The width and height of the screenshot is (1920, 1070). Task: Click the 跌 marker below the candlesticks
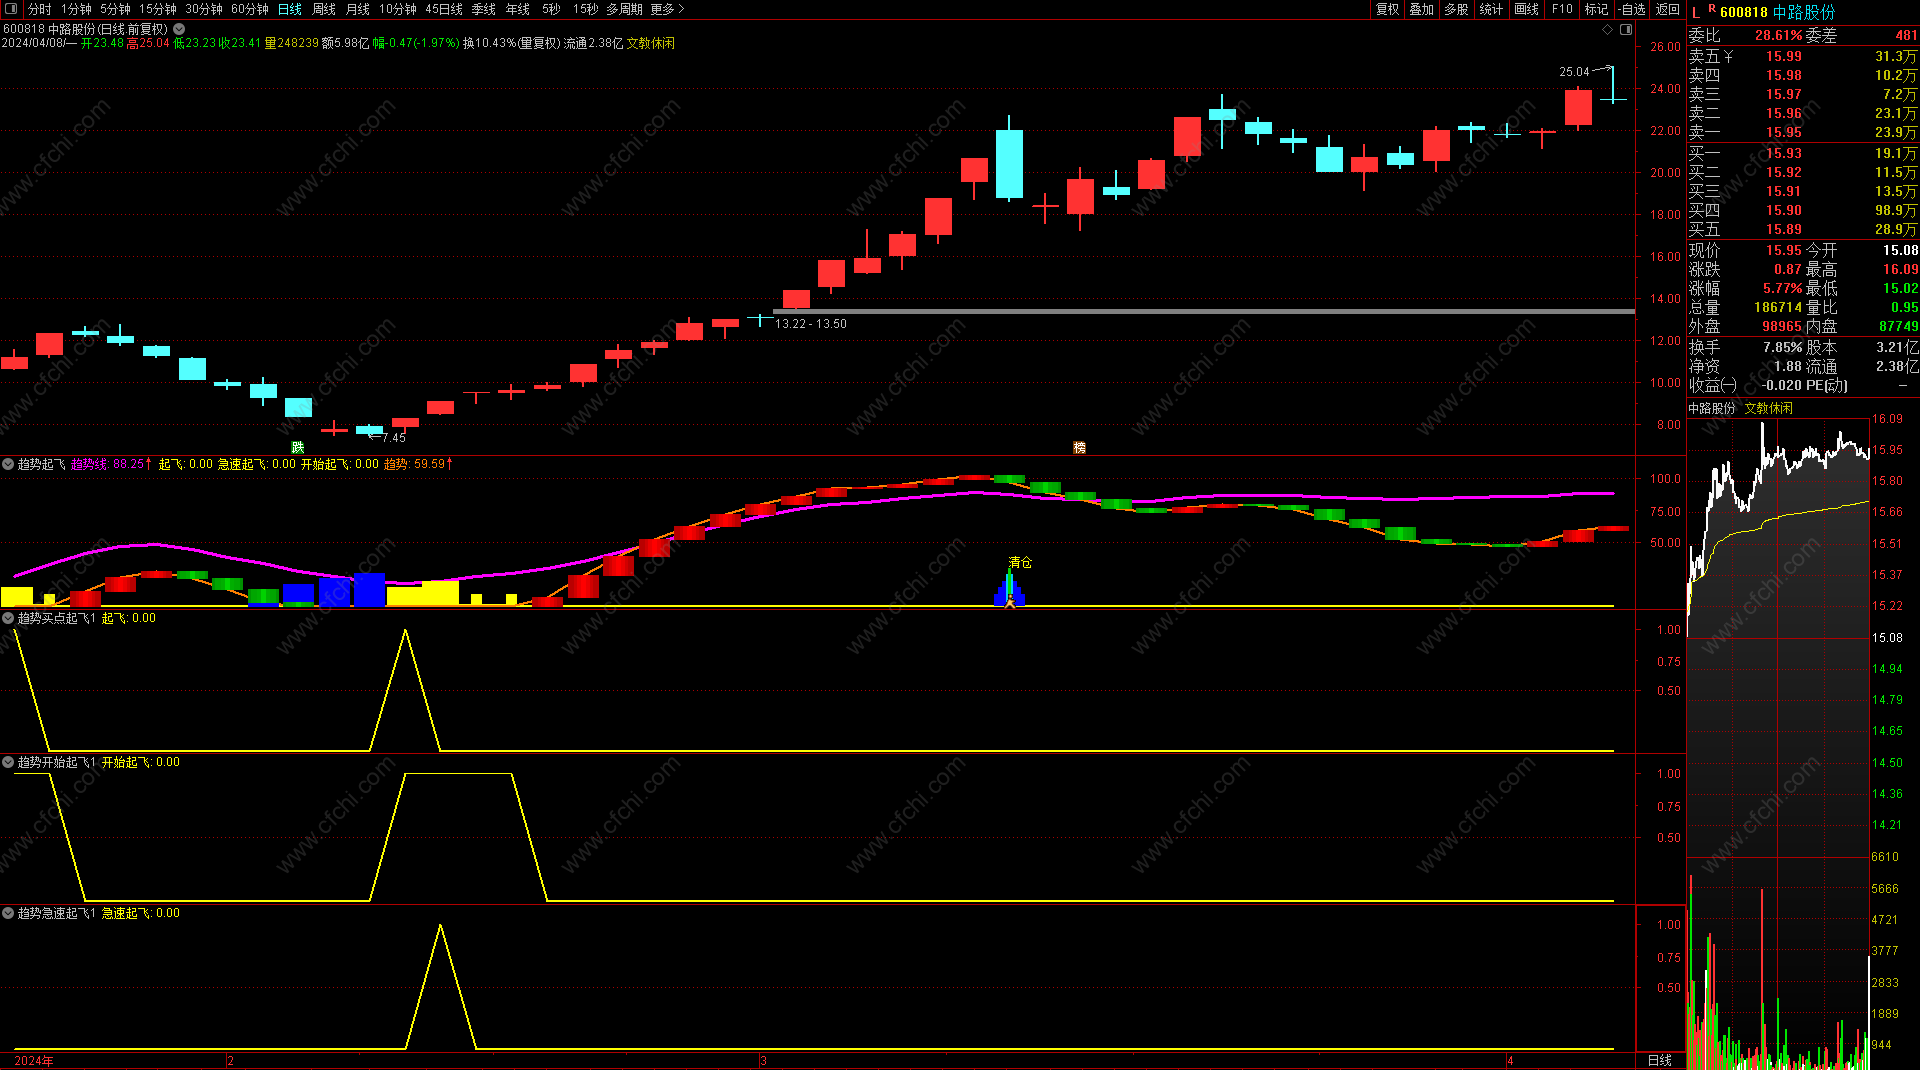[x=297, y=447]
